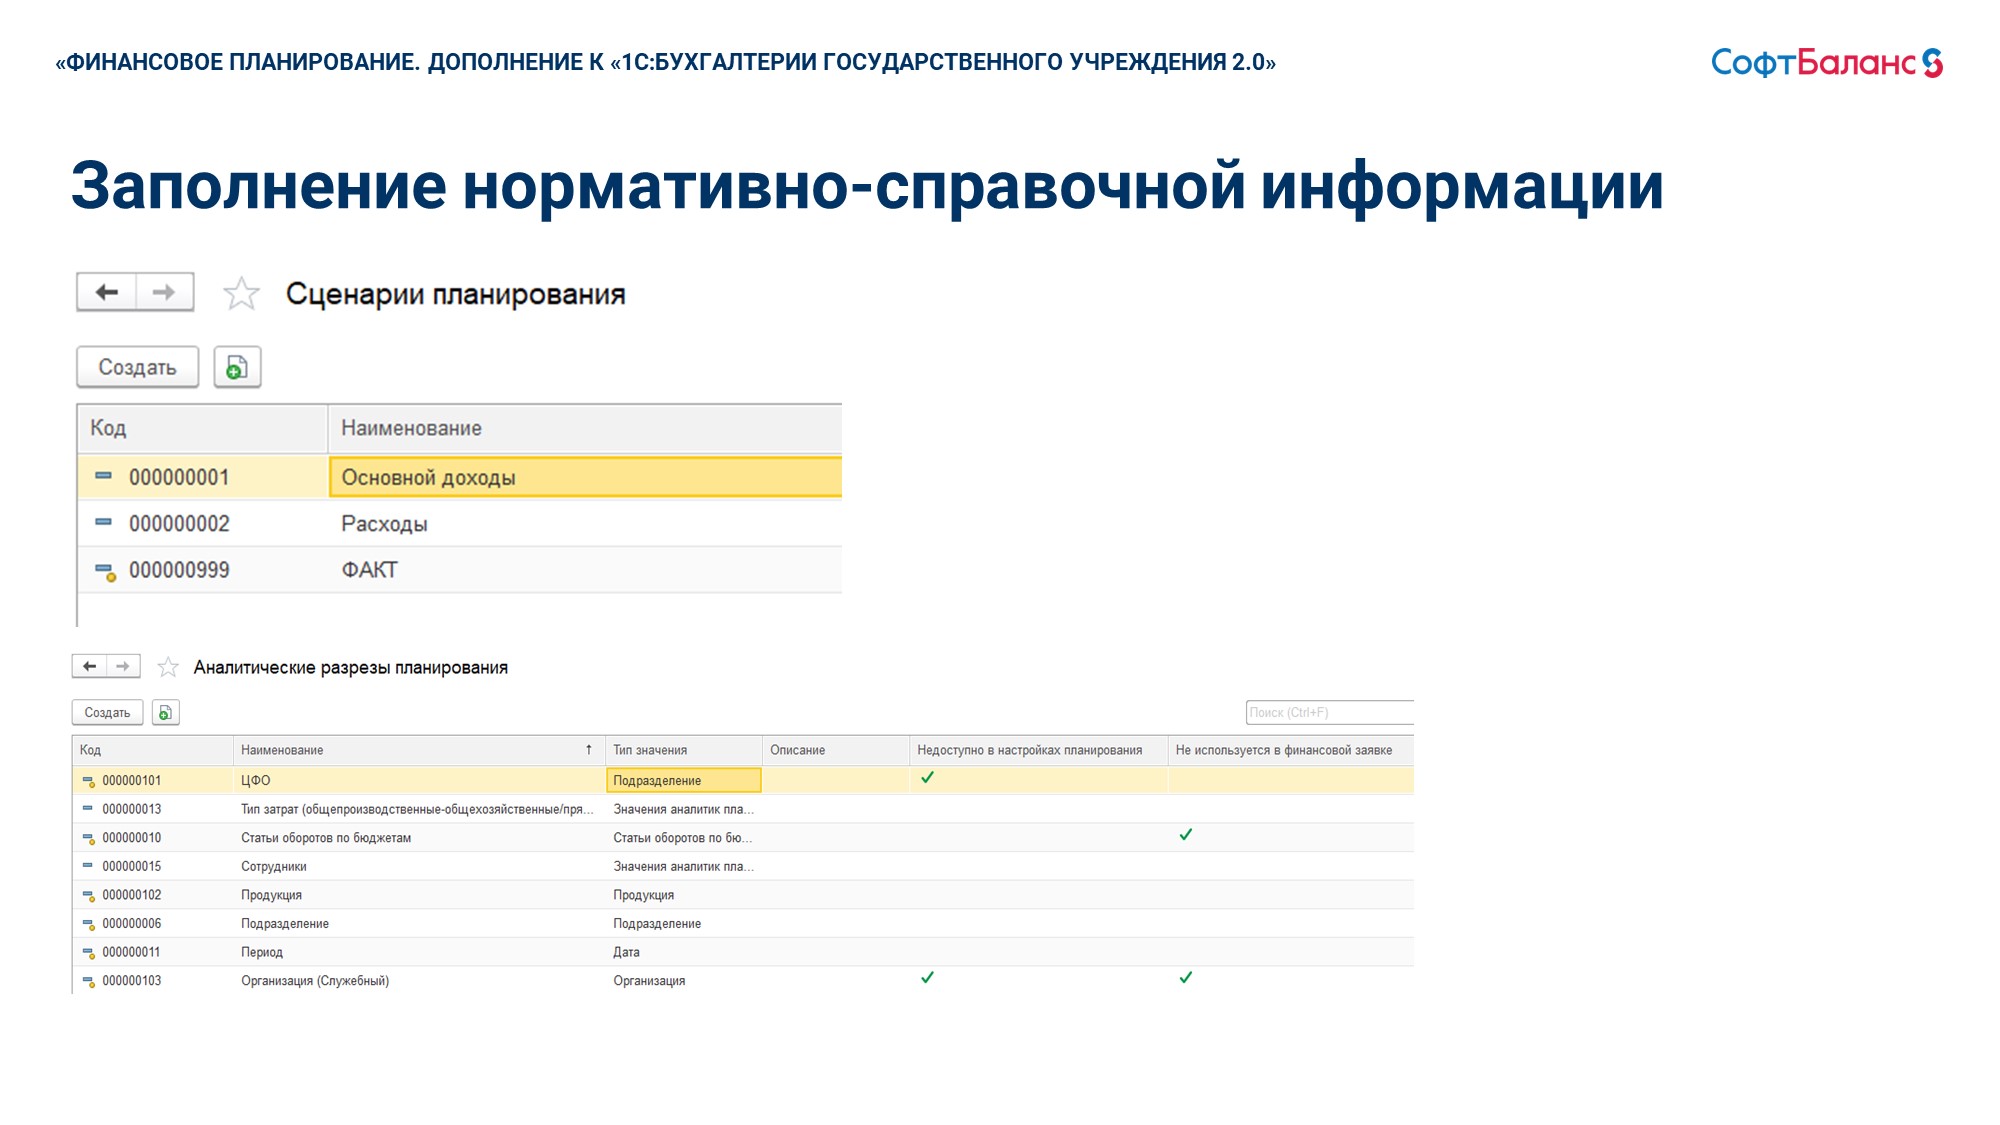The height and width of the screenshot is (1125, 2000).
Task: Select scenario code 000000001
Action: (x=179, y=477)
